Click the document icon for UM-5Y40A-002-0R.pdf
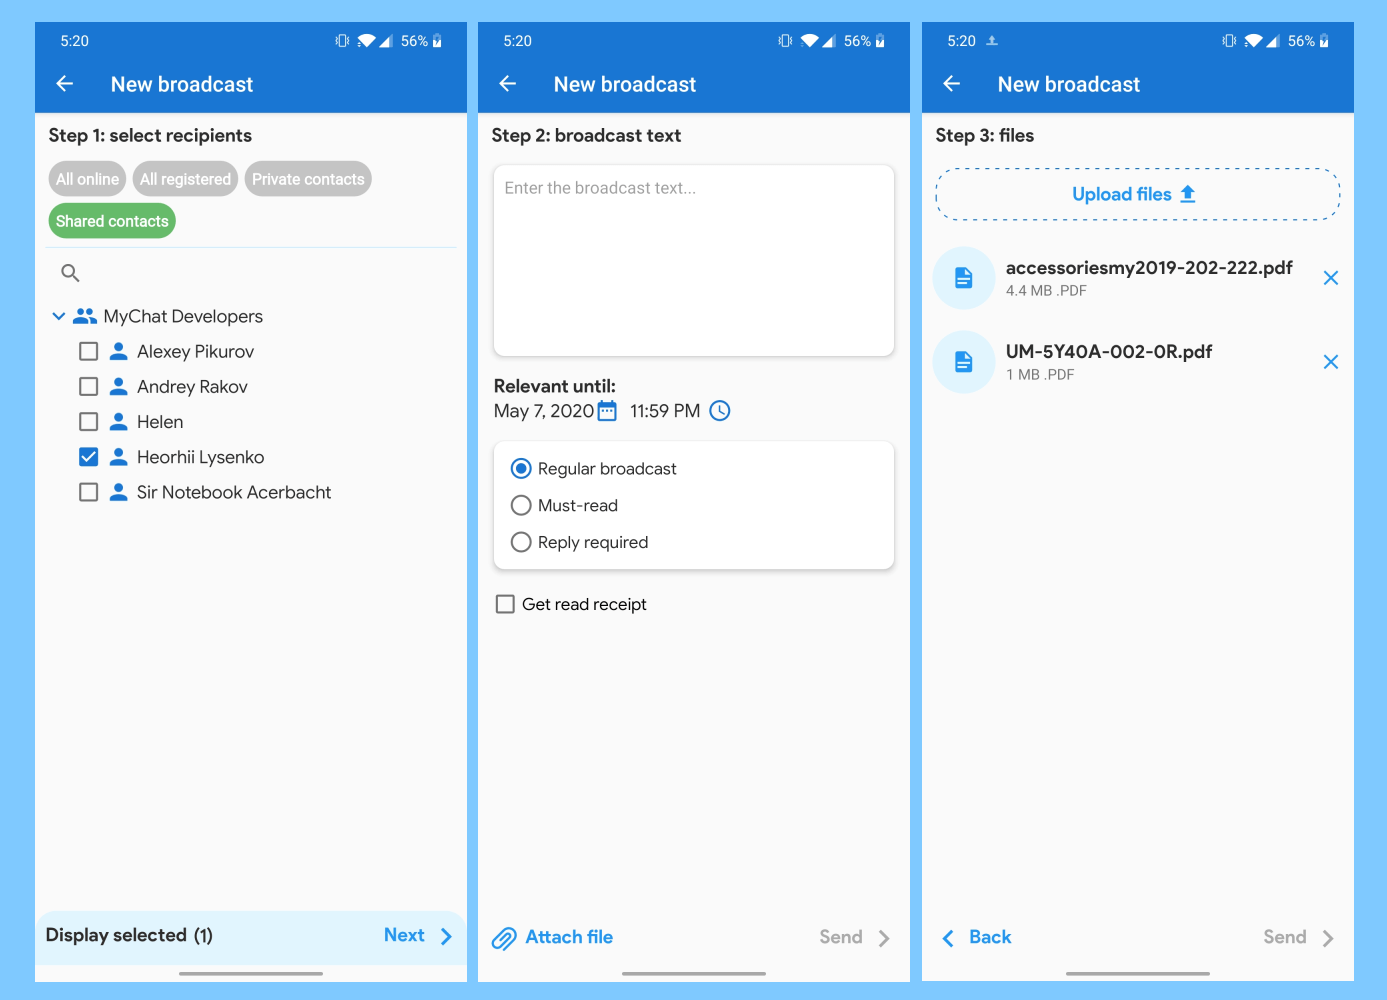The height and width of the screenshot is (1000, 1387). [964, 362]
